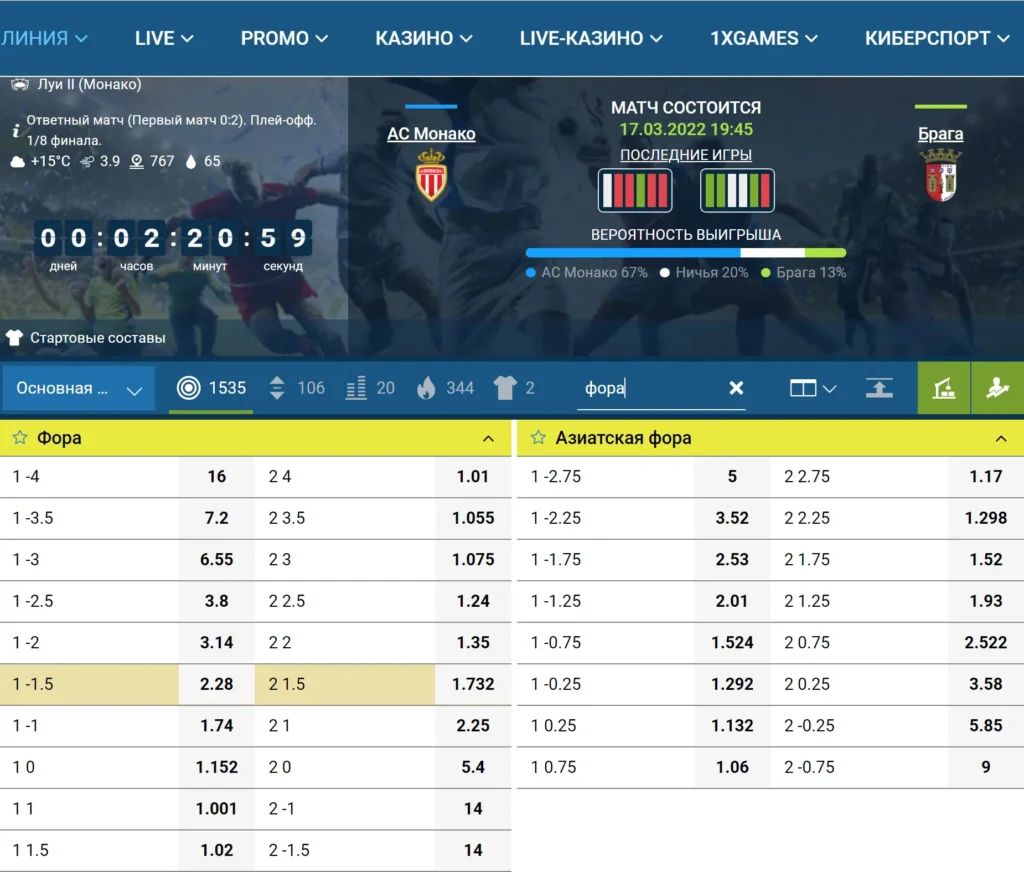
Task: Select Asian handicap 1 -1.25 odds 2.01
Action: coord(732,601)
